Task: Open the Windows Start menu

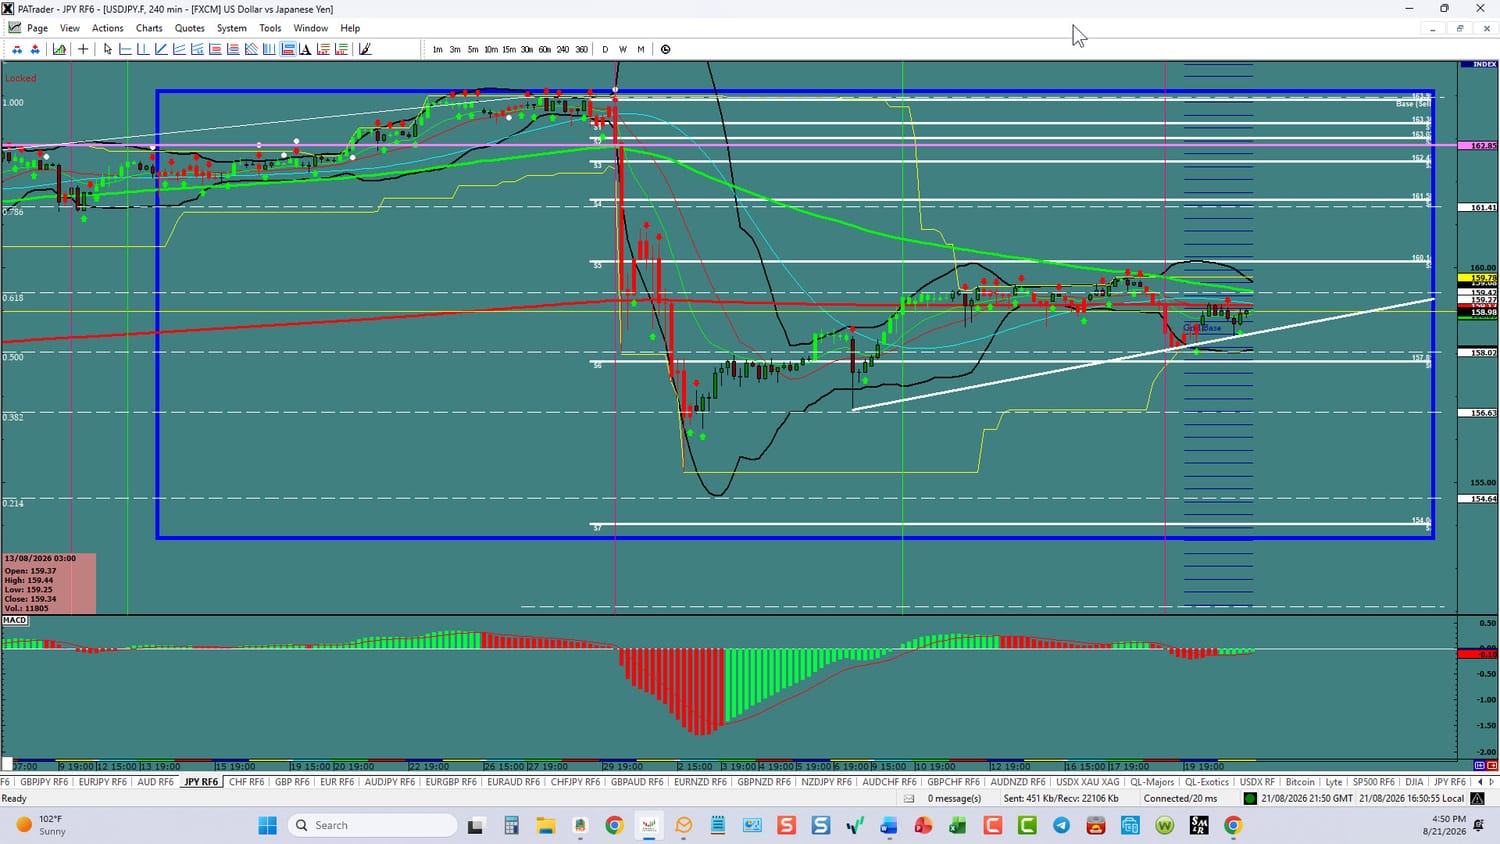Action: coord(268,825)
